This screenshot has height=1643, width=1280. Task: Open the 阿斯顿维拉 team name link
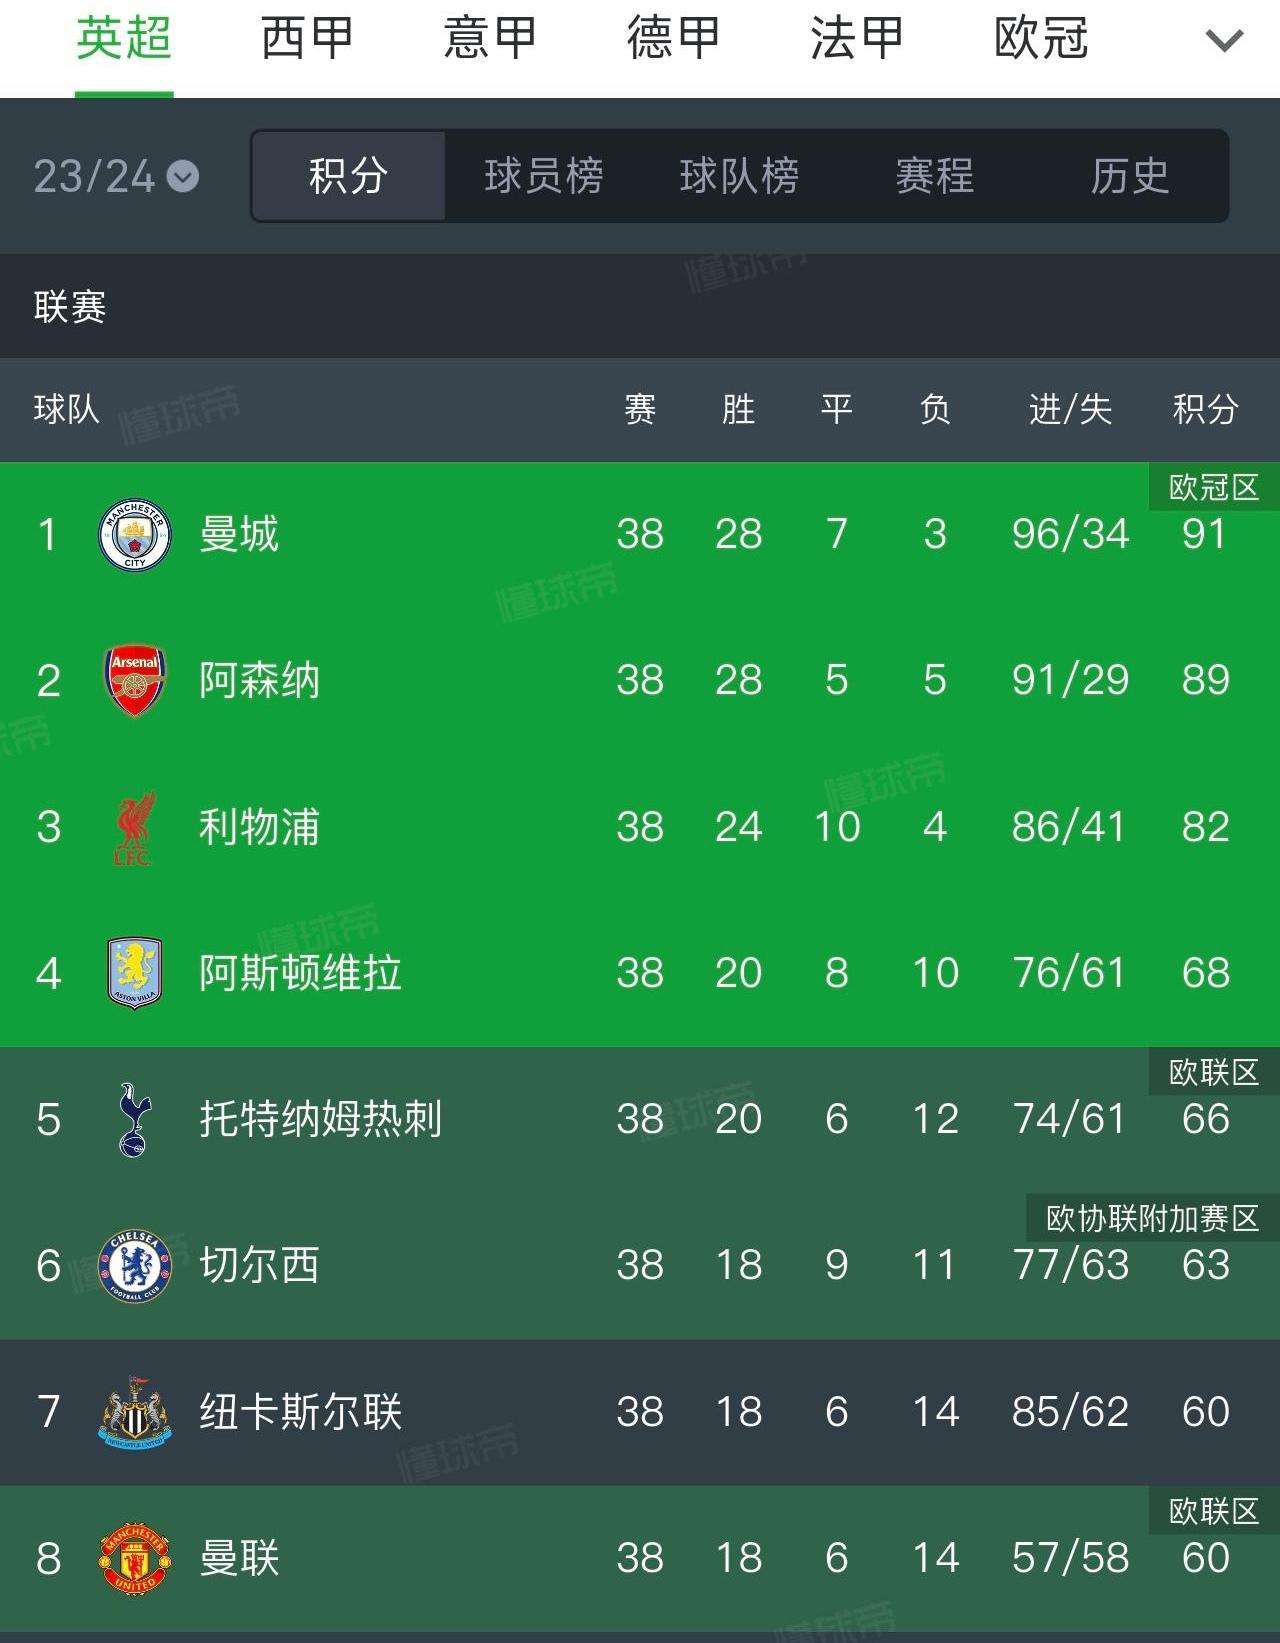click(300, 973)
